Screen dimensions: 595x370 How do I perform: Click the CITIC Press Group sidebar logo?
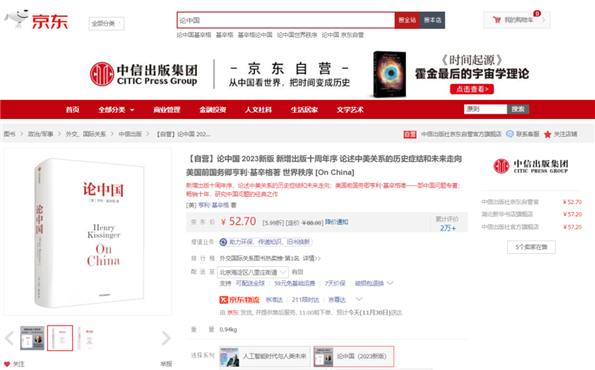[530, 166]
